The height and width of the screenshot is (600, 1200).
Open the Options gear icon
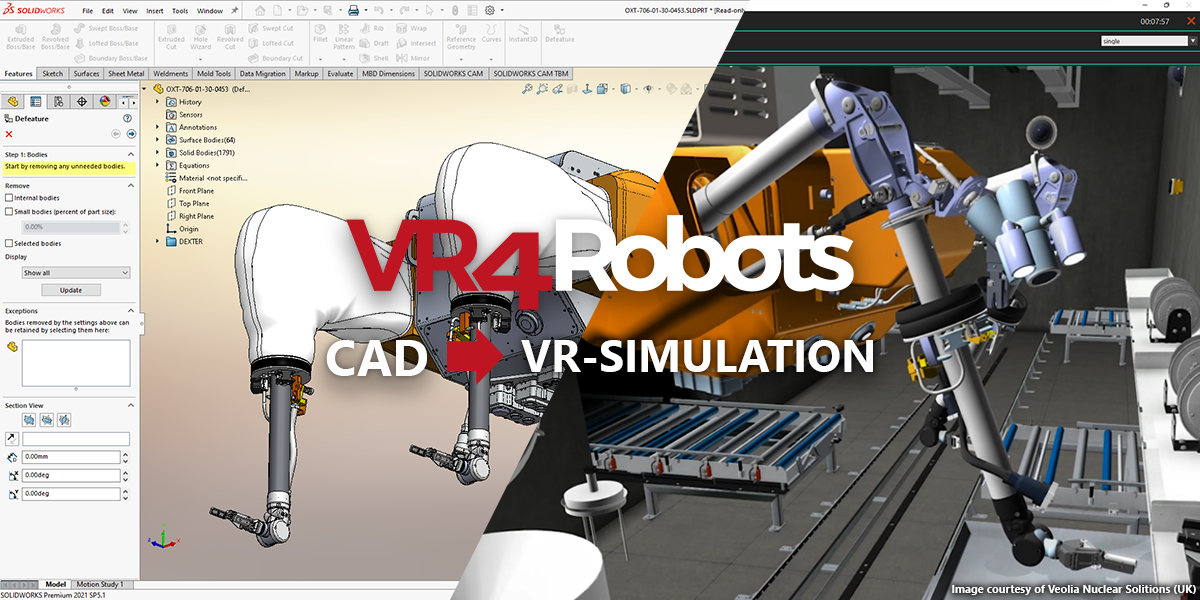pyautogui.click(x=489, y=10)
